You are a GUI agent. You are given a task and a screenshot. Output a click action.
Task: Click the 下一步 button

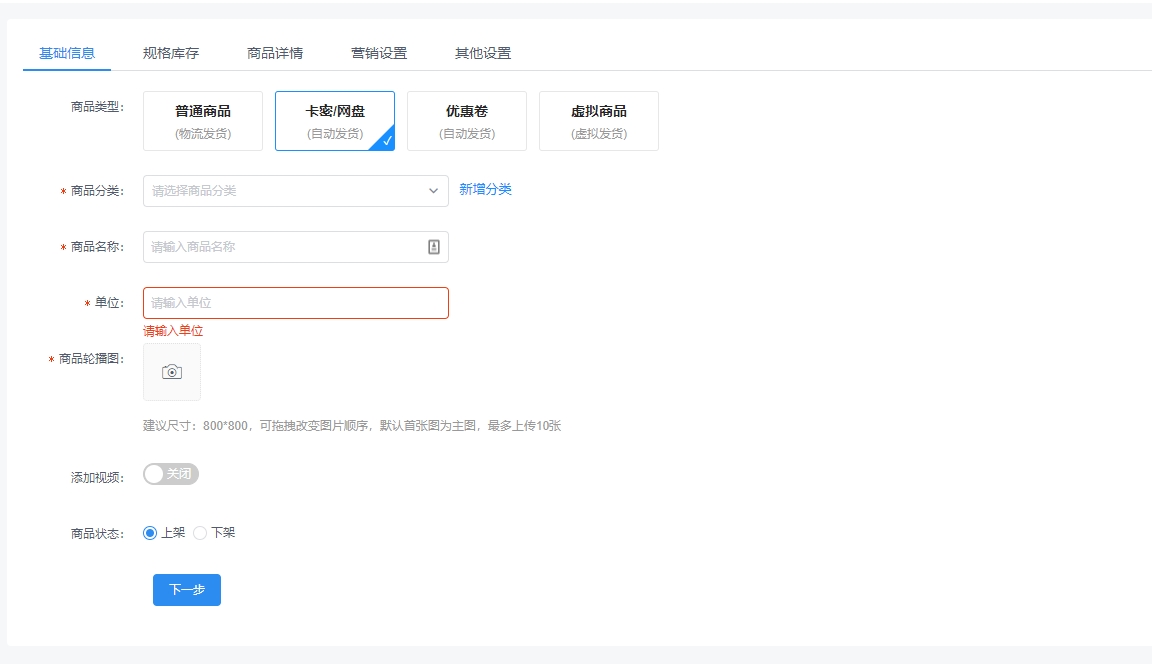click(x=187, y=590)
